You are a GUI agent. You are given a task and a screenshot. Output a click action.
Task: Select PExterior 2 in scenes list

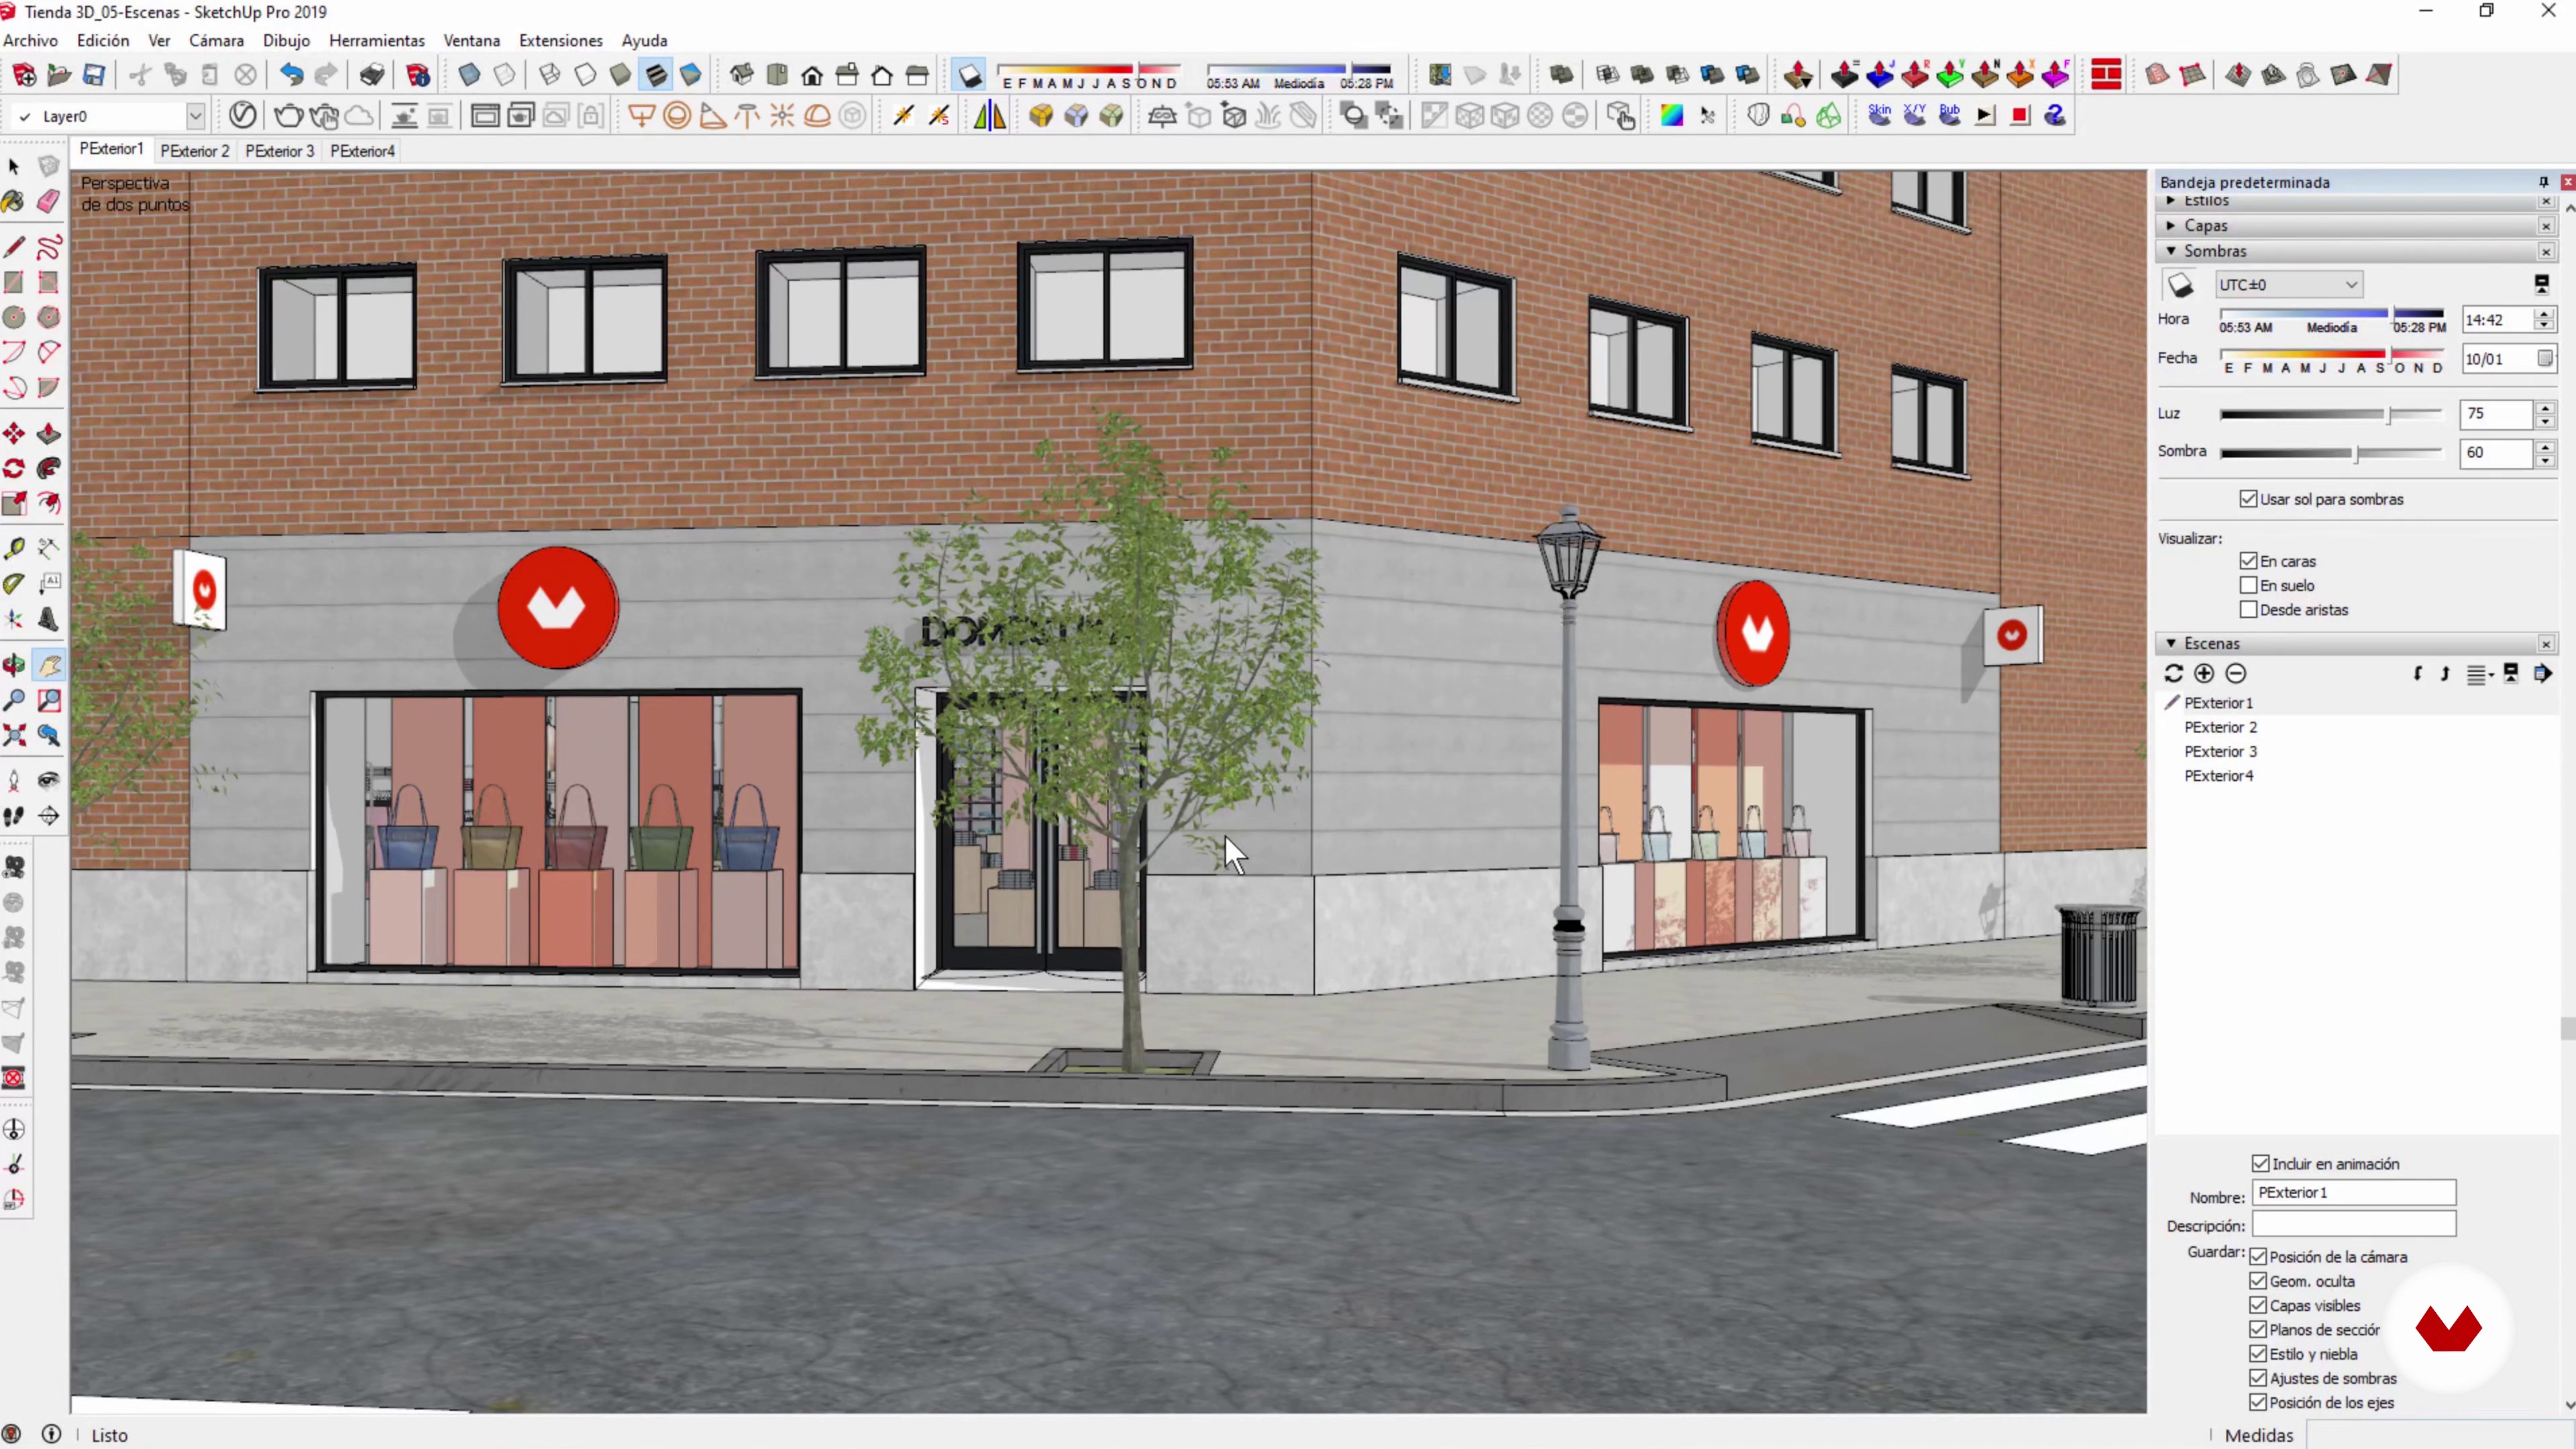click(2220, 727)
